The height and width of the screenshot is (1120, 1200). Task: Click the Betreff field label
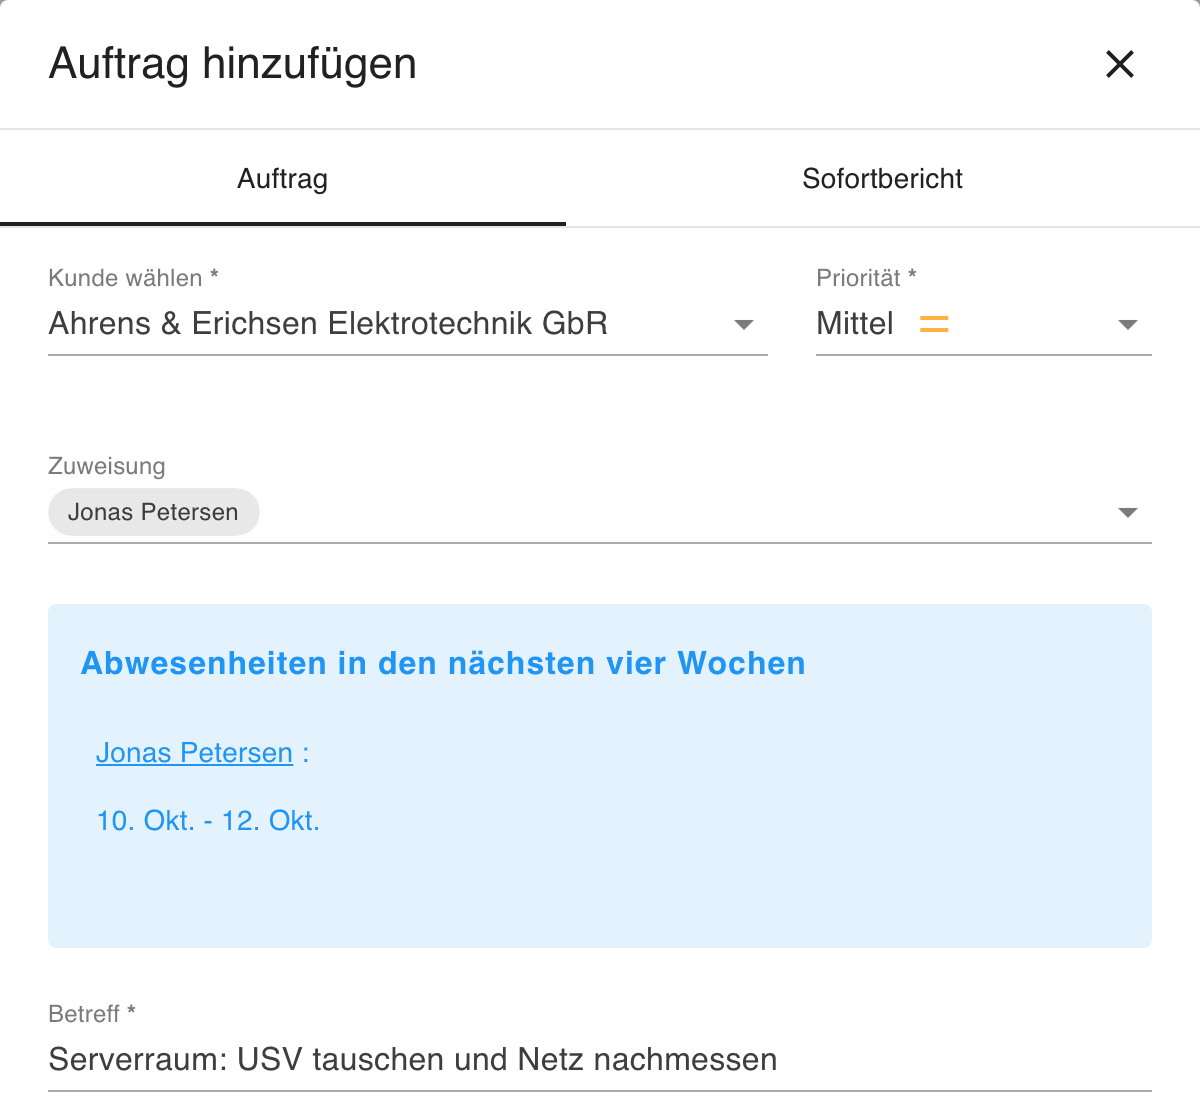(92, 1014)
